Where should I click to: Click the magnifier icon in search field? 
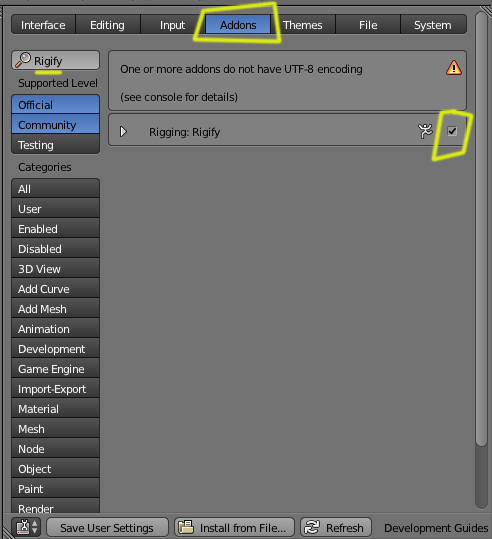pos(23,60)
